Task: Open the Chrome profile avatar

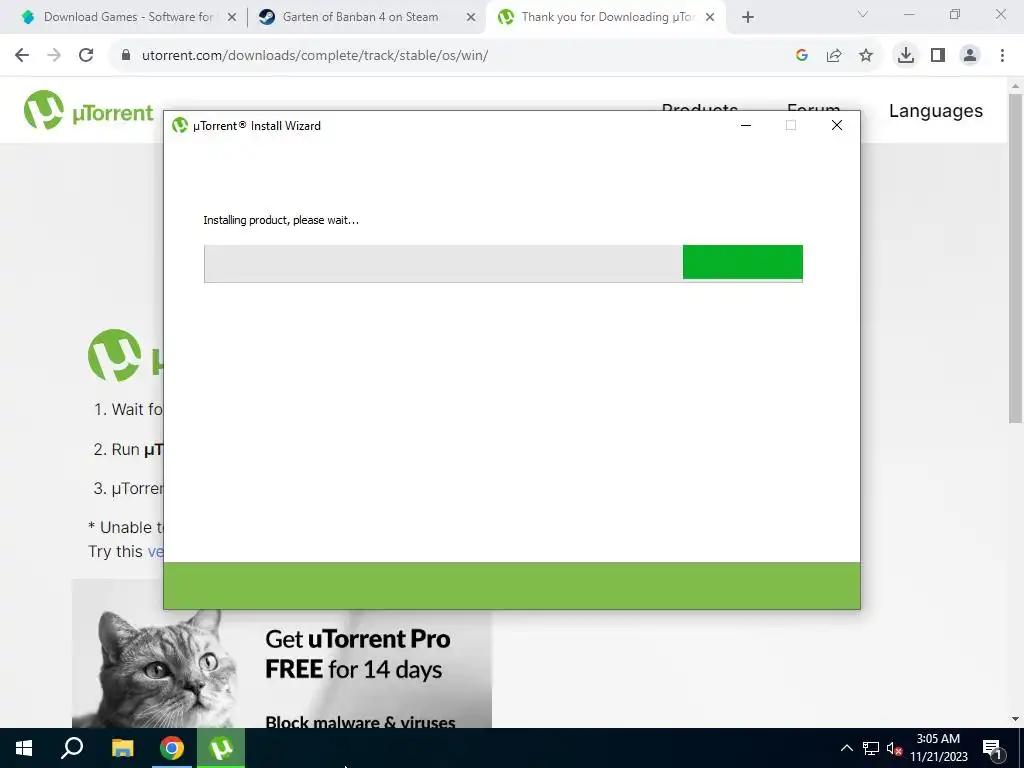Action: click(970, 56)
